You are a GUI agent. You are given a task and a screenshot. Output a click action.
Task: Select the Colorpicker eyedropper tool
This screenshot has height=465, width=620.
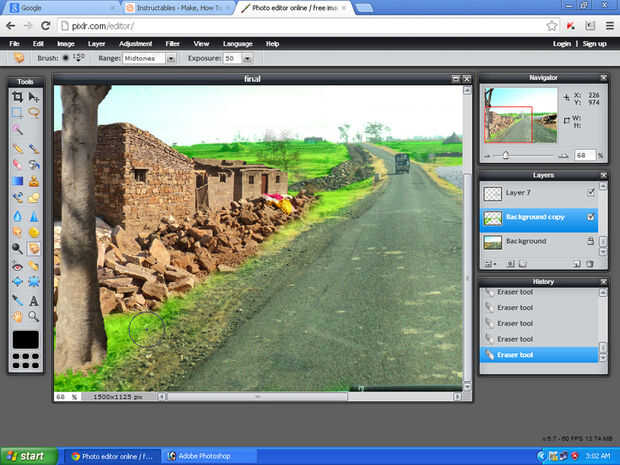(17, 301)
